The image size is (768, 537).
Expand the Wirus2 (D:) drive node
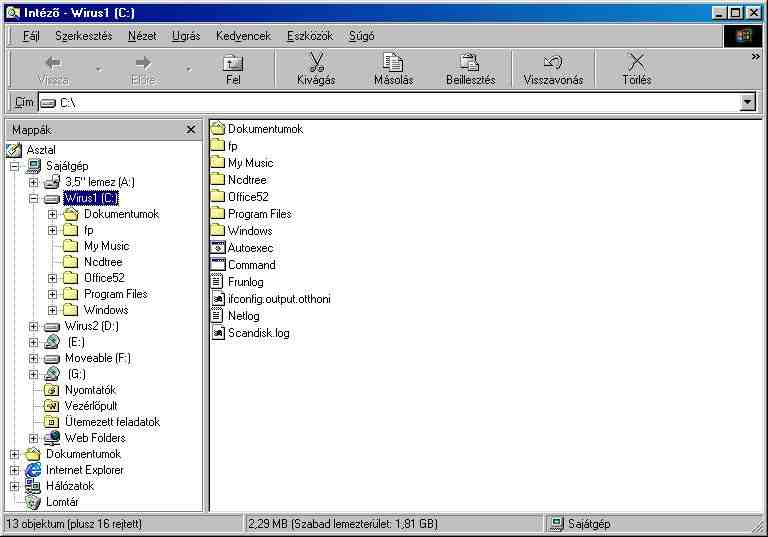[34, 326]
